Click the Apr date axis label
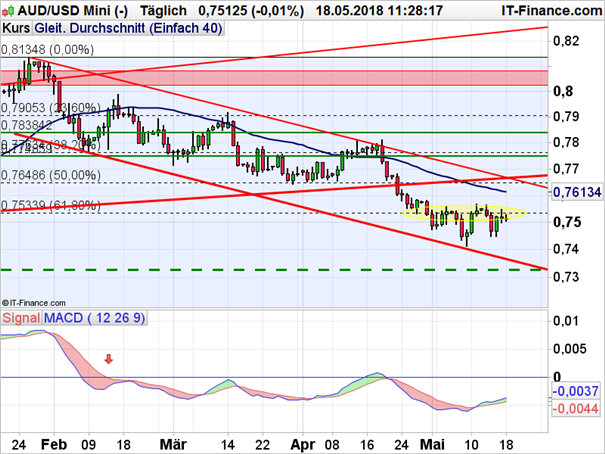Screen dimensions: 605x454 click(302, 445)
